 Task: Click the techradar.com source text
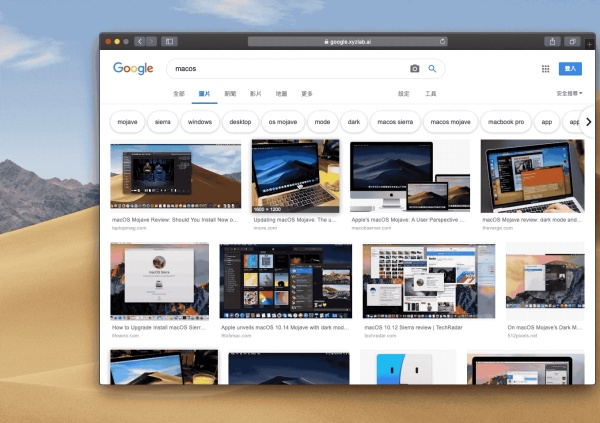(x=380, y=336)
